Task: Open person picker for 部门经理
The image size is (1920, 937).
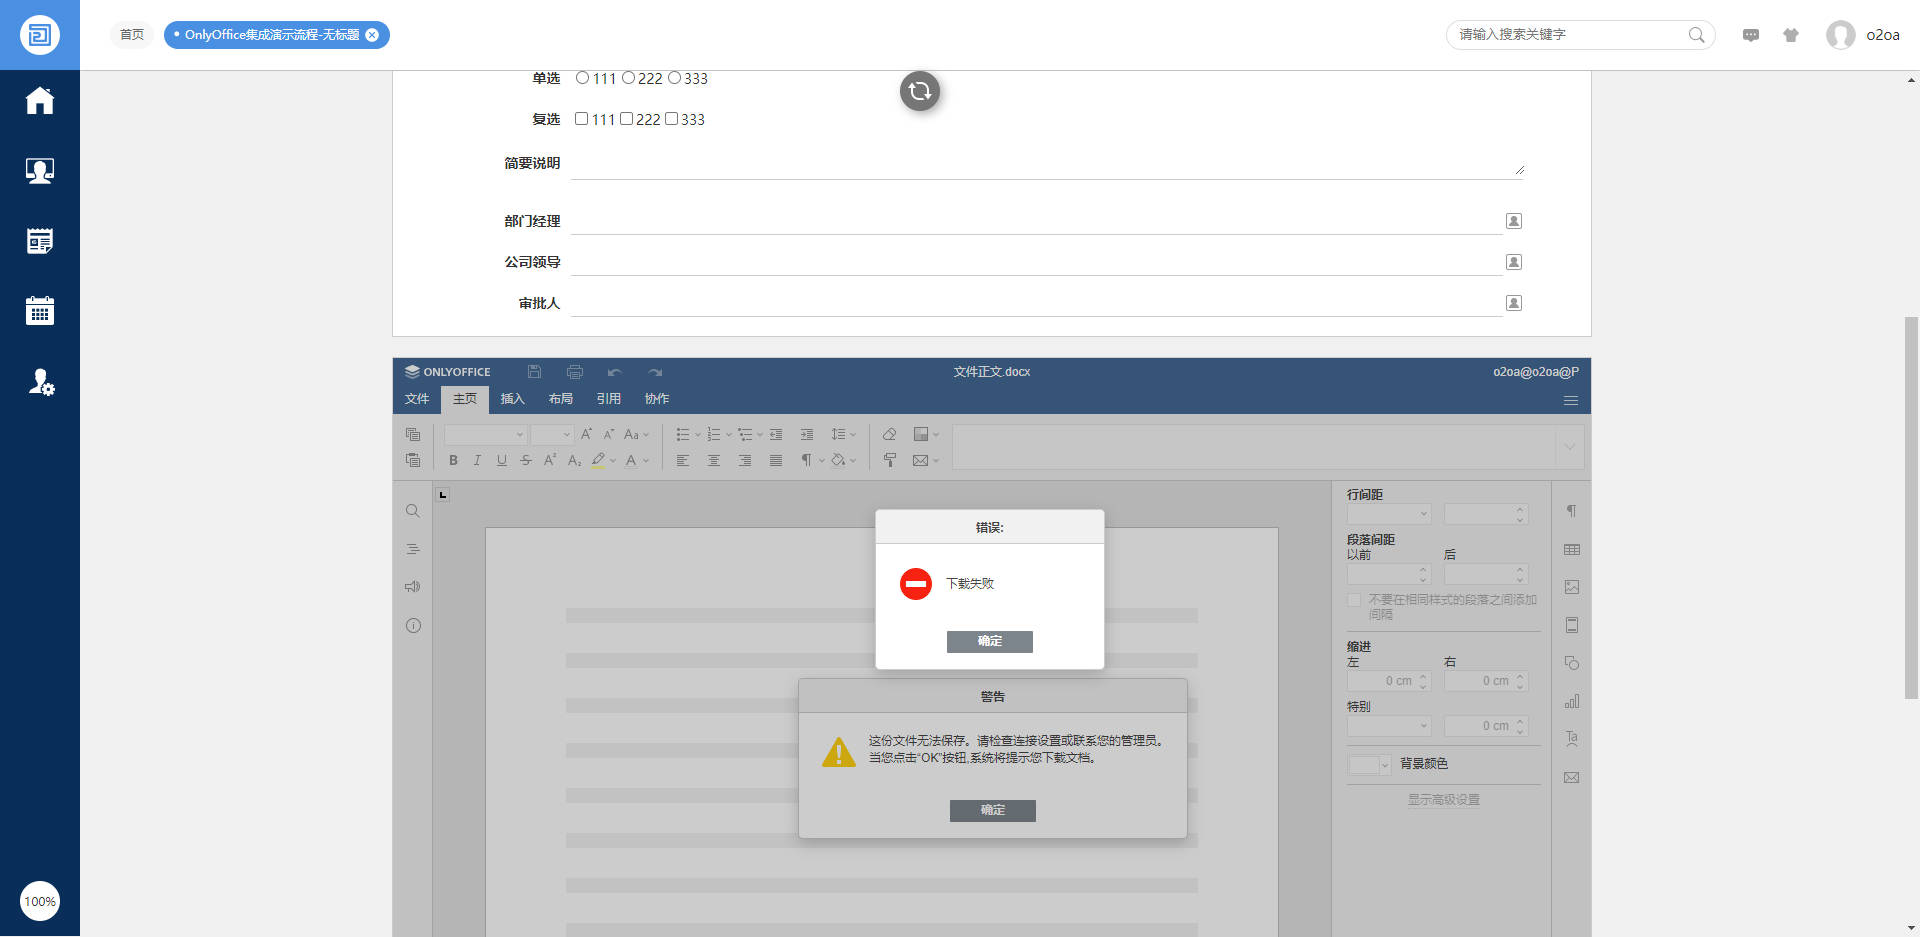Action: pyautogui.click(x=1514, y=221)
